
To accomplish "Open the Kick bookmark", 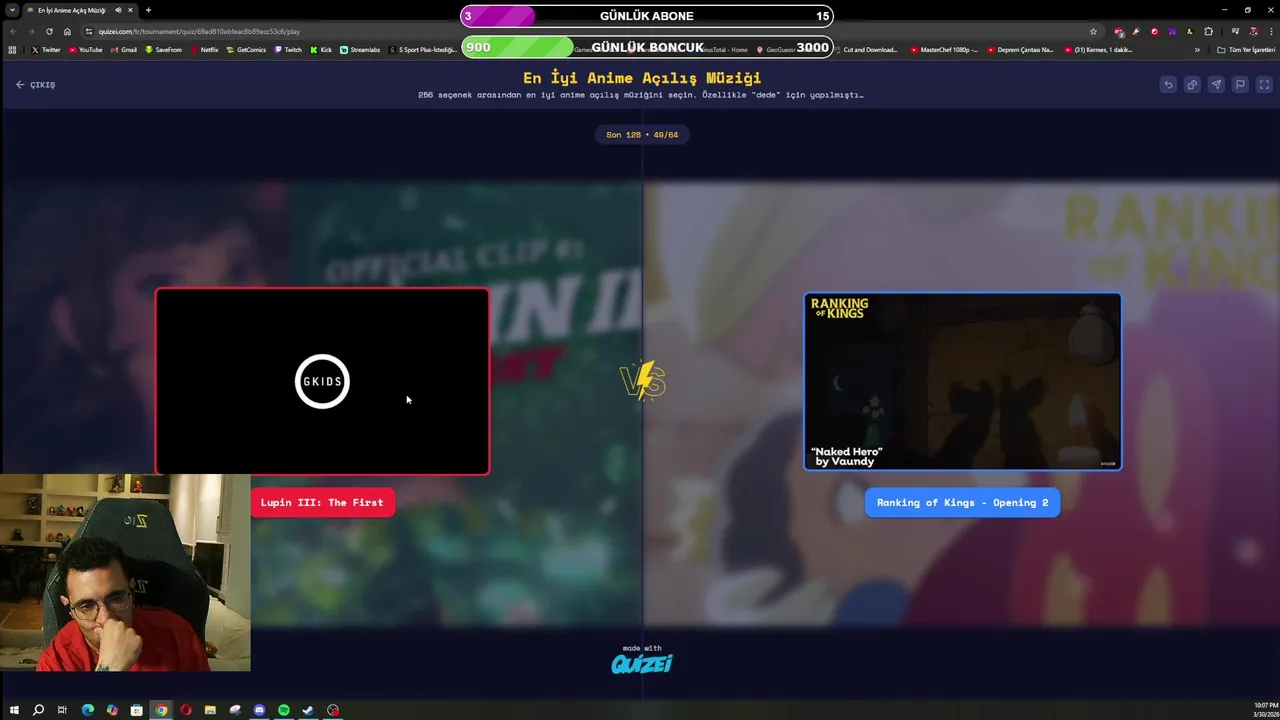I will pos(321,50).
